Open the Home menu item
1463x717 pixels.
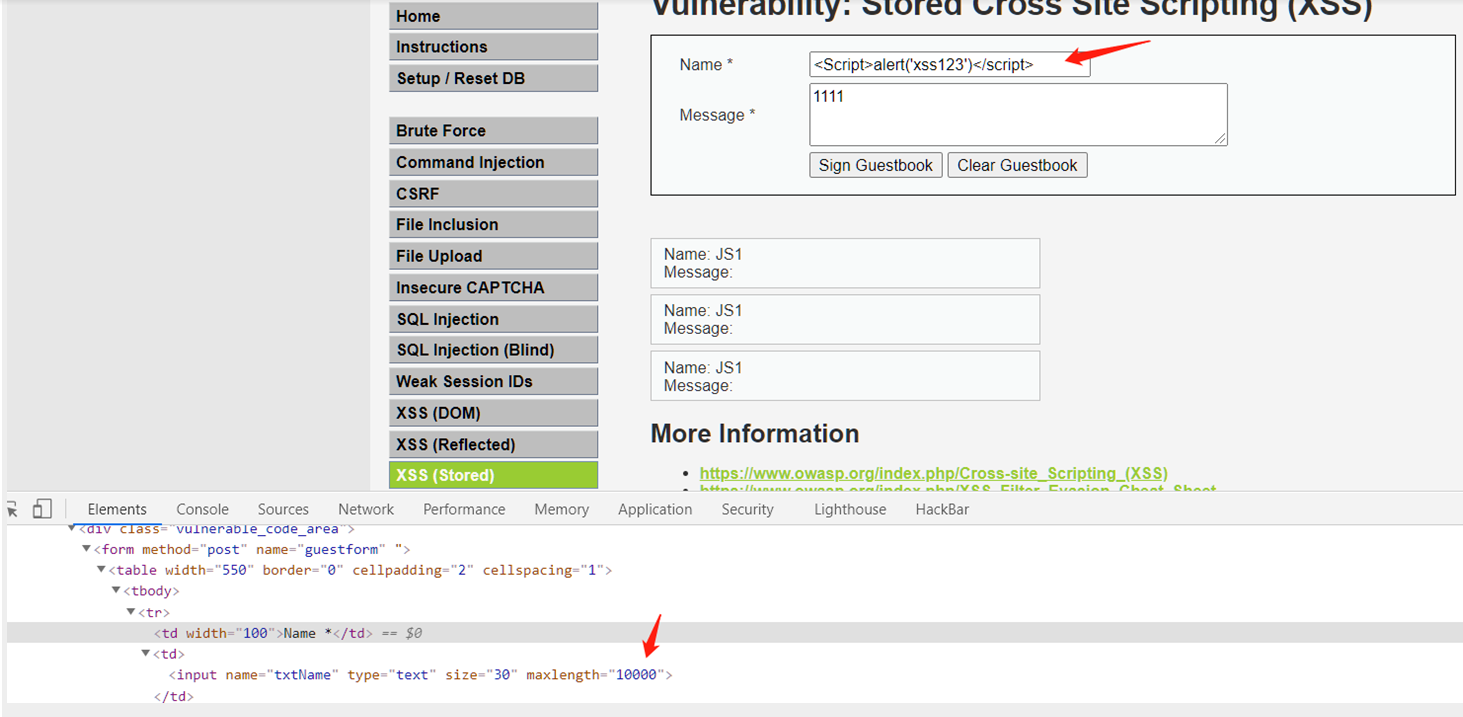pyautogui.click(x=493, y=16)
